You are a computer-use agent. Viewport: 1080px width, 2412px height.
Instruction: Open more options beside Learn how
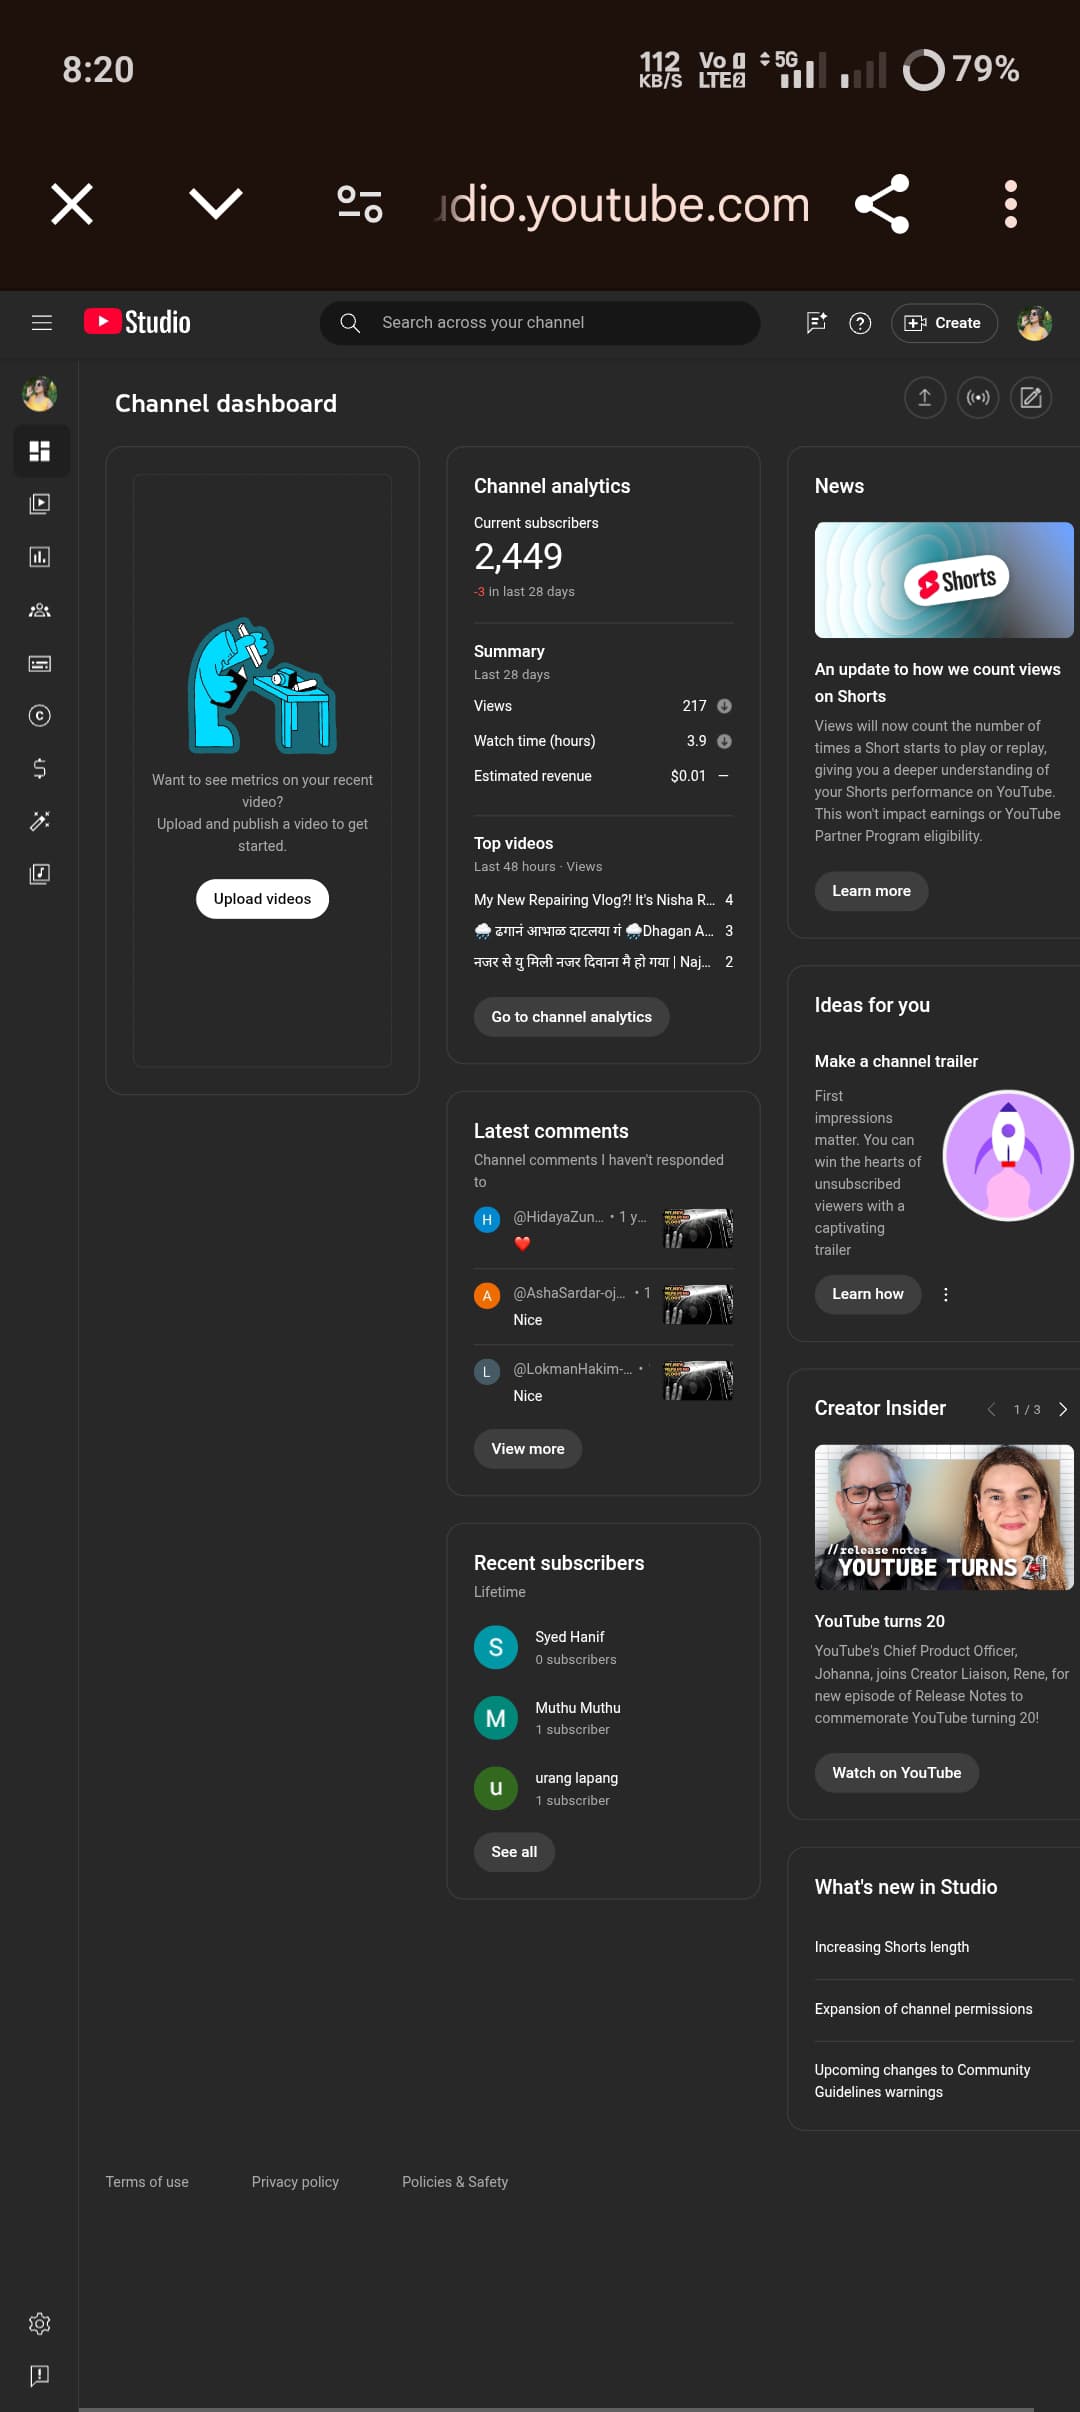click(946, 1294)
